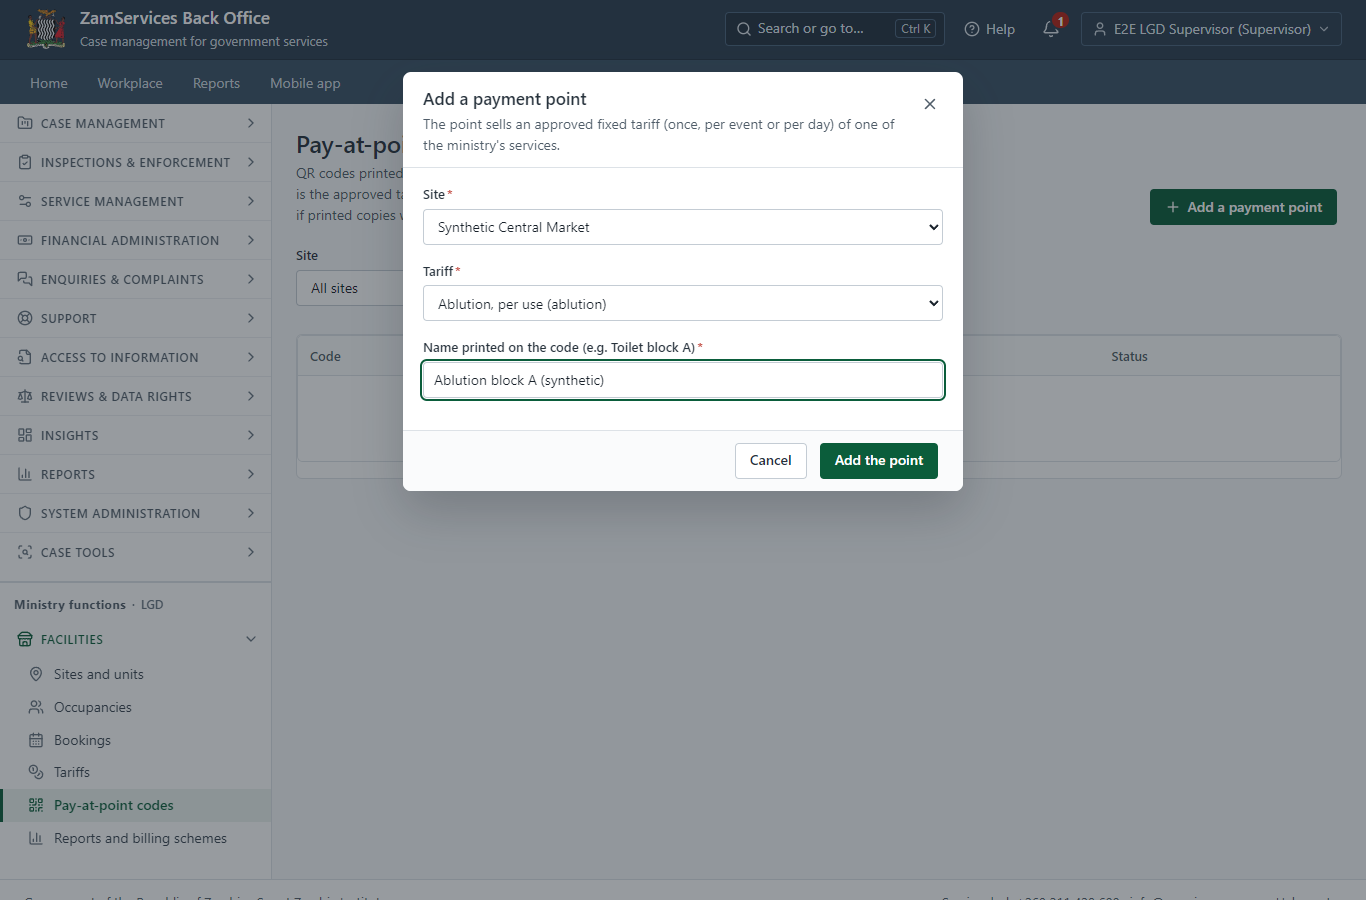Click the Access to Information icon
The width and height of the screenshot is (1366, 900).
[25, 357]
